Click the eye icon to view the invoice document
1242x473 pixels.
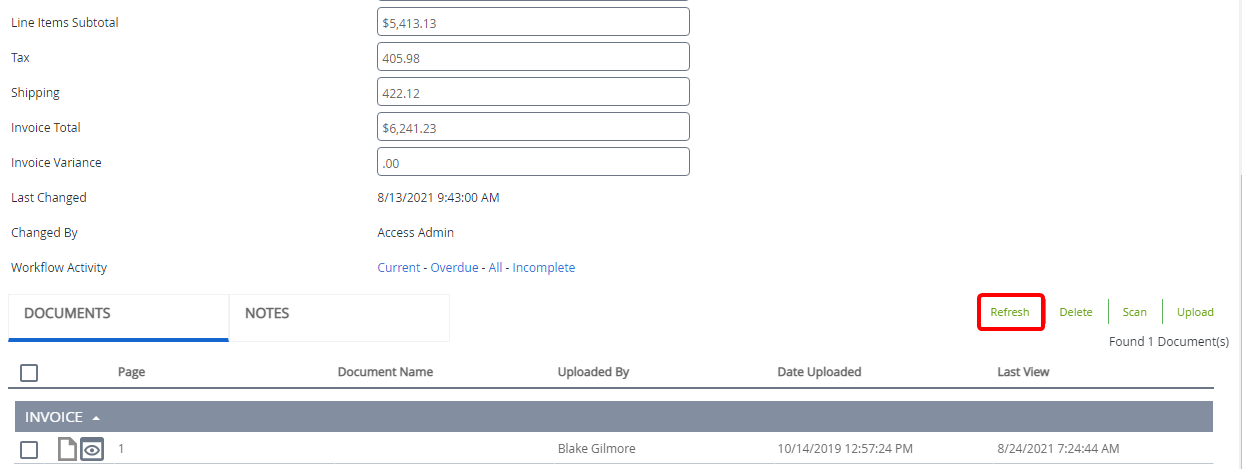coord(92,450)
